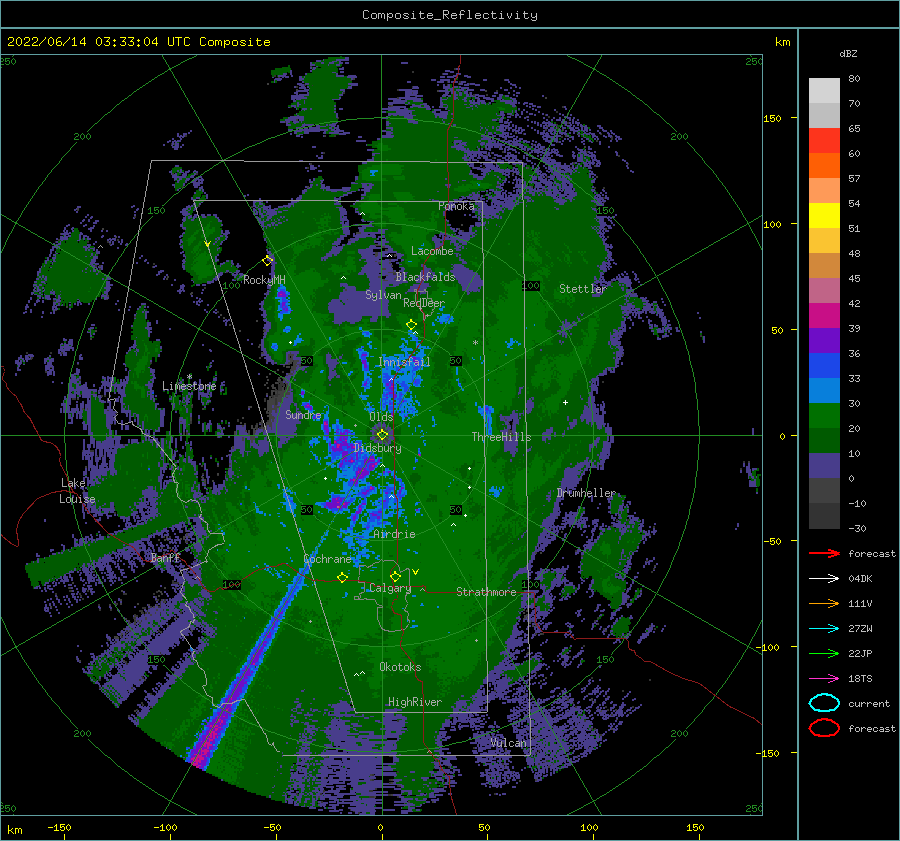The image size is (900, 841).
Task: Click the Stettler city label
Action: [x=583, y=289]
